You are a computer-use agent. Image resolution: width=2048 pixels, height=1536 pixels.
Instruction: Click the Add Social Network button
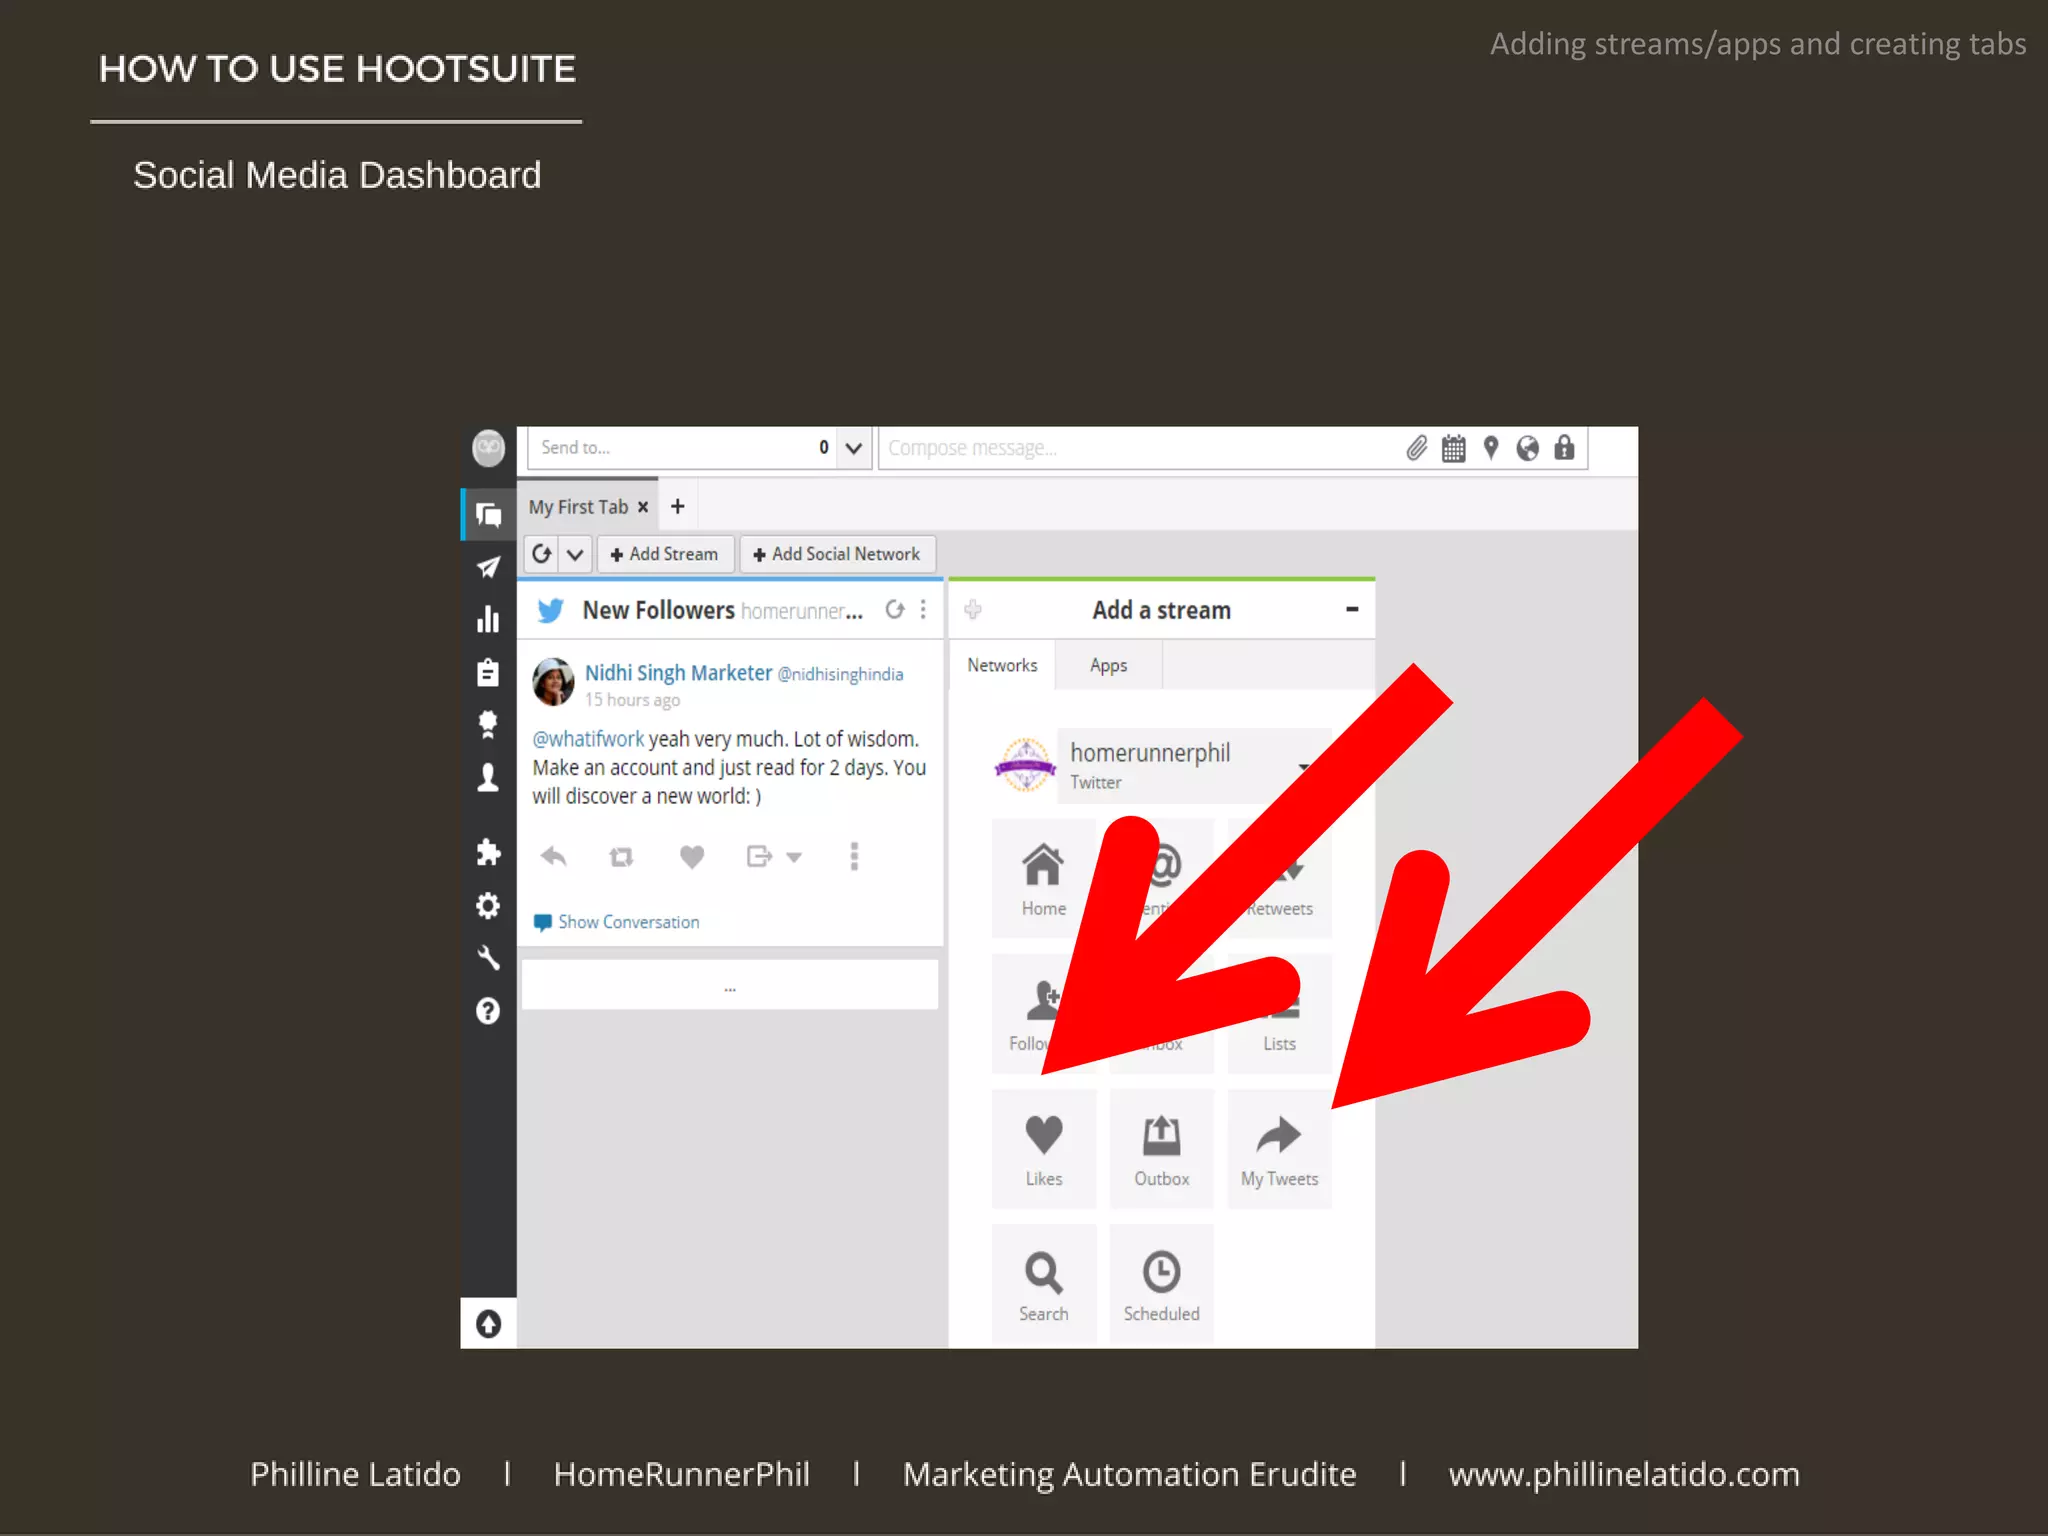coord(837,554)
